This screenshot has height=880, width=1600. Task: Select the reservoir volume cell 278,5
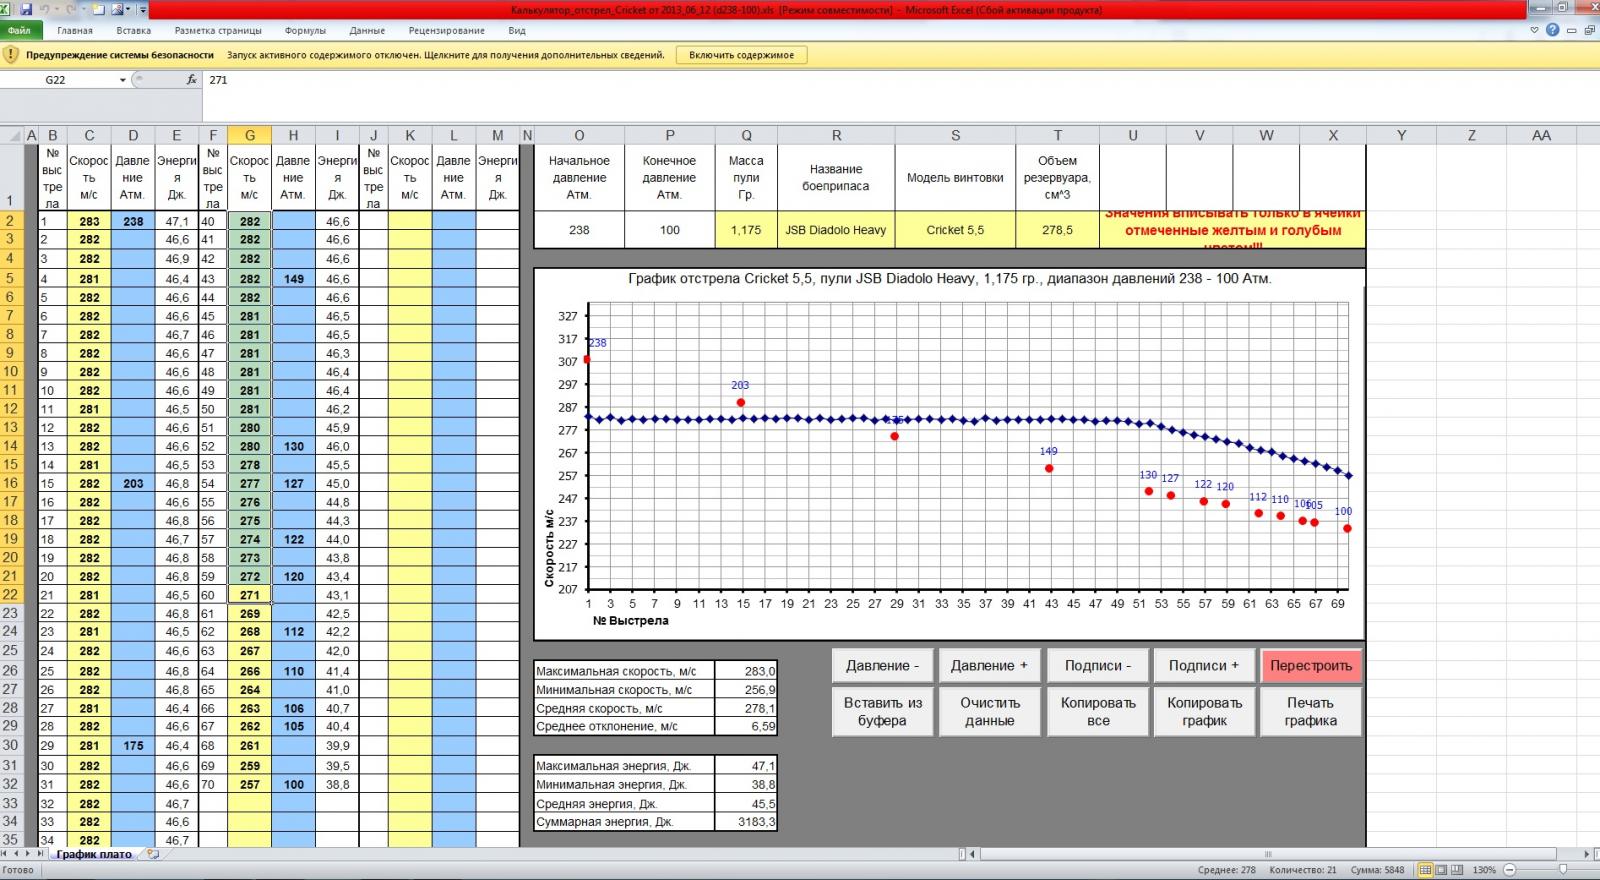tap(1057, 229)
